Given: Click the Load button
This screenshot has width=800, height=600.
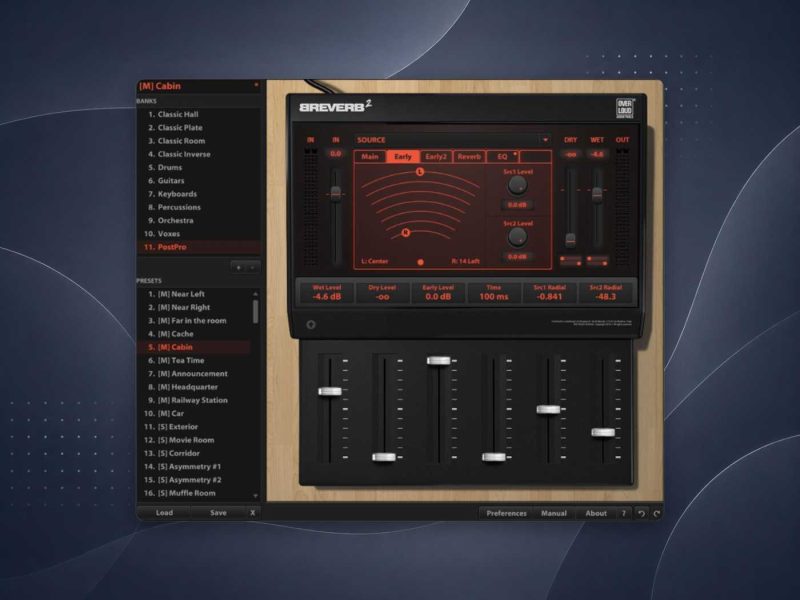Looking at the screenshot, I should 164,513.
